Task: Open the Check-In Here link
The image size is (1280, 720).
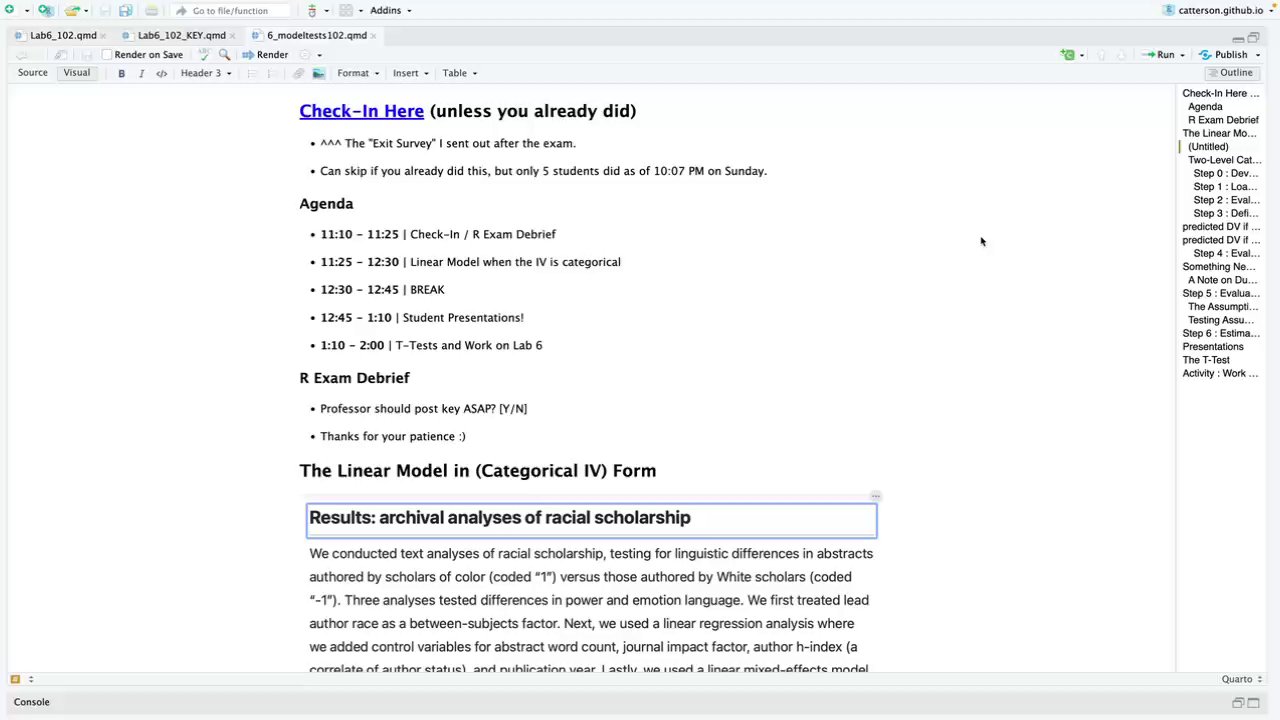Action: (361, 111)
